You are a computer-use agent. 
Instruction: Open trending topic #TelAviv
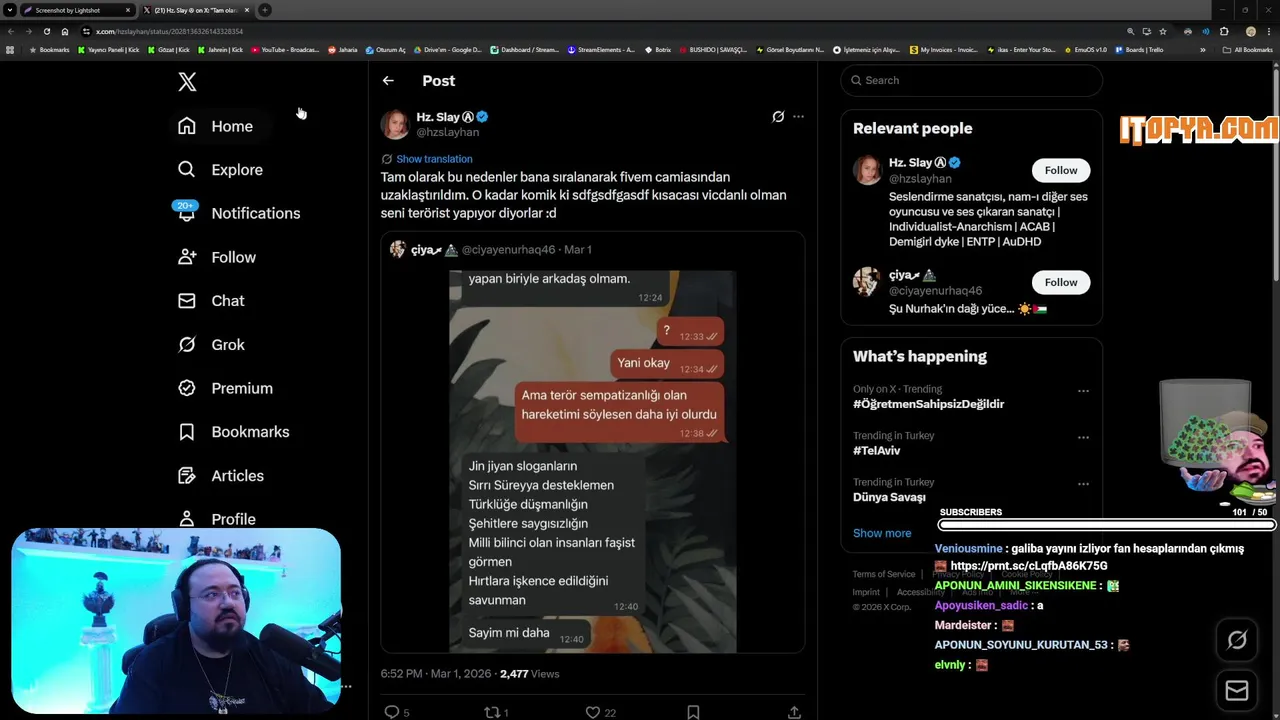point(875,451)
